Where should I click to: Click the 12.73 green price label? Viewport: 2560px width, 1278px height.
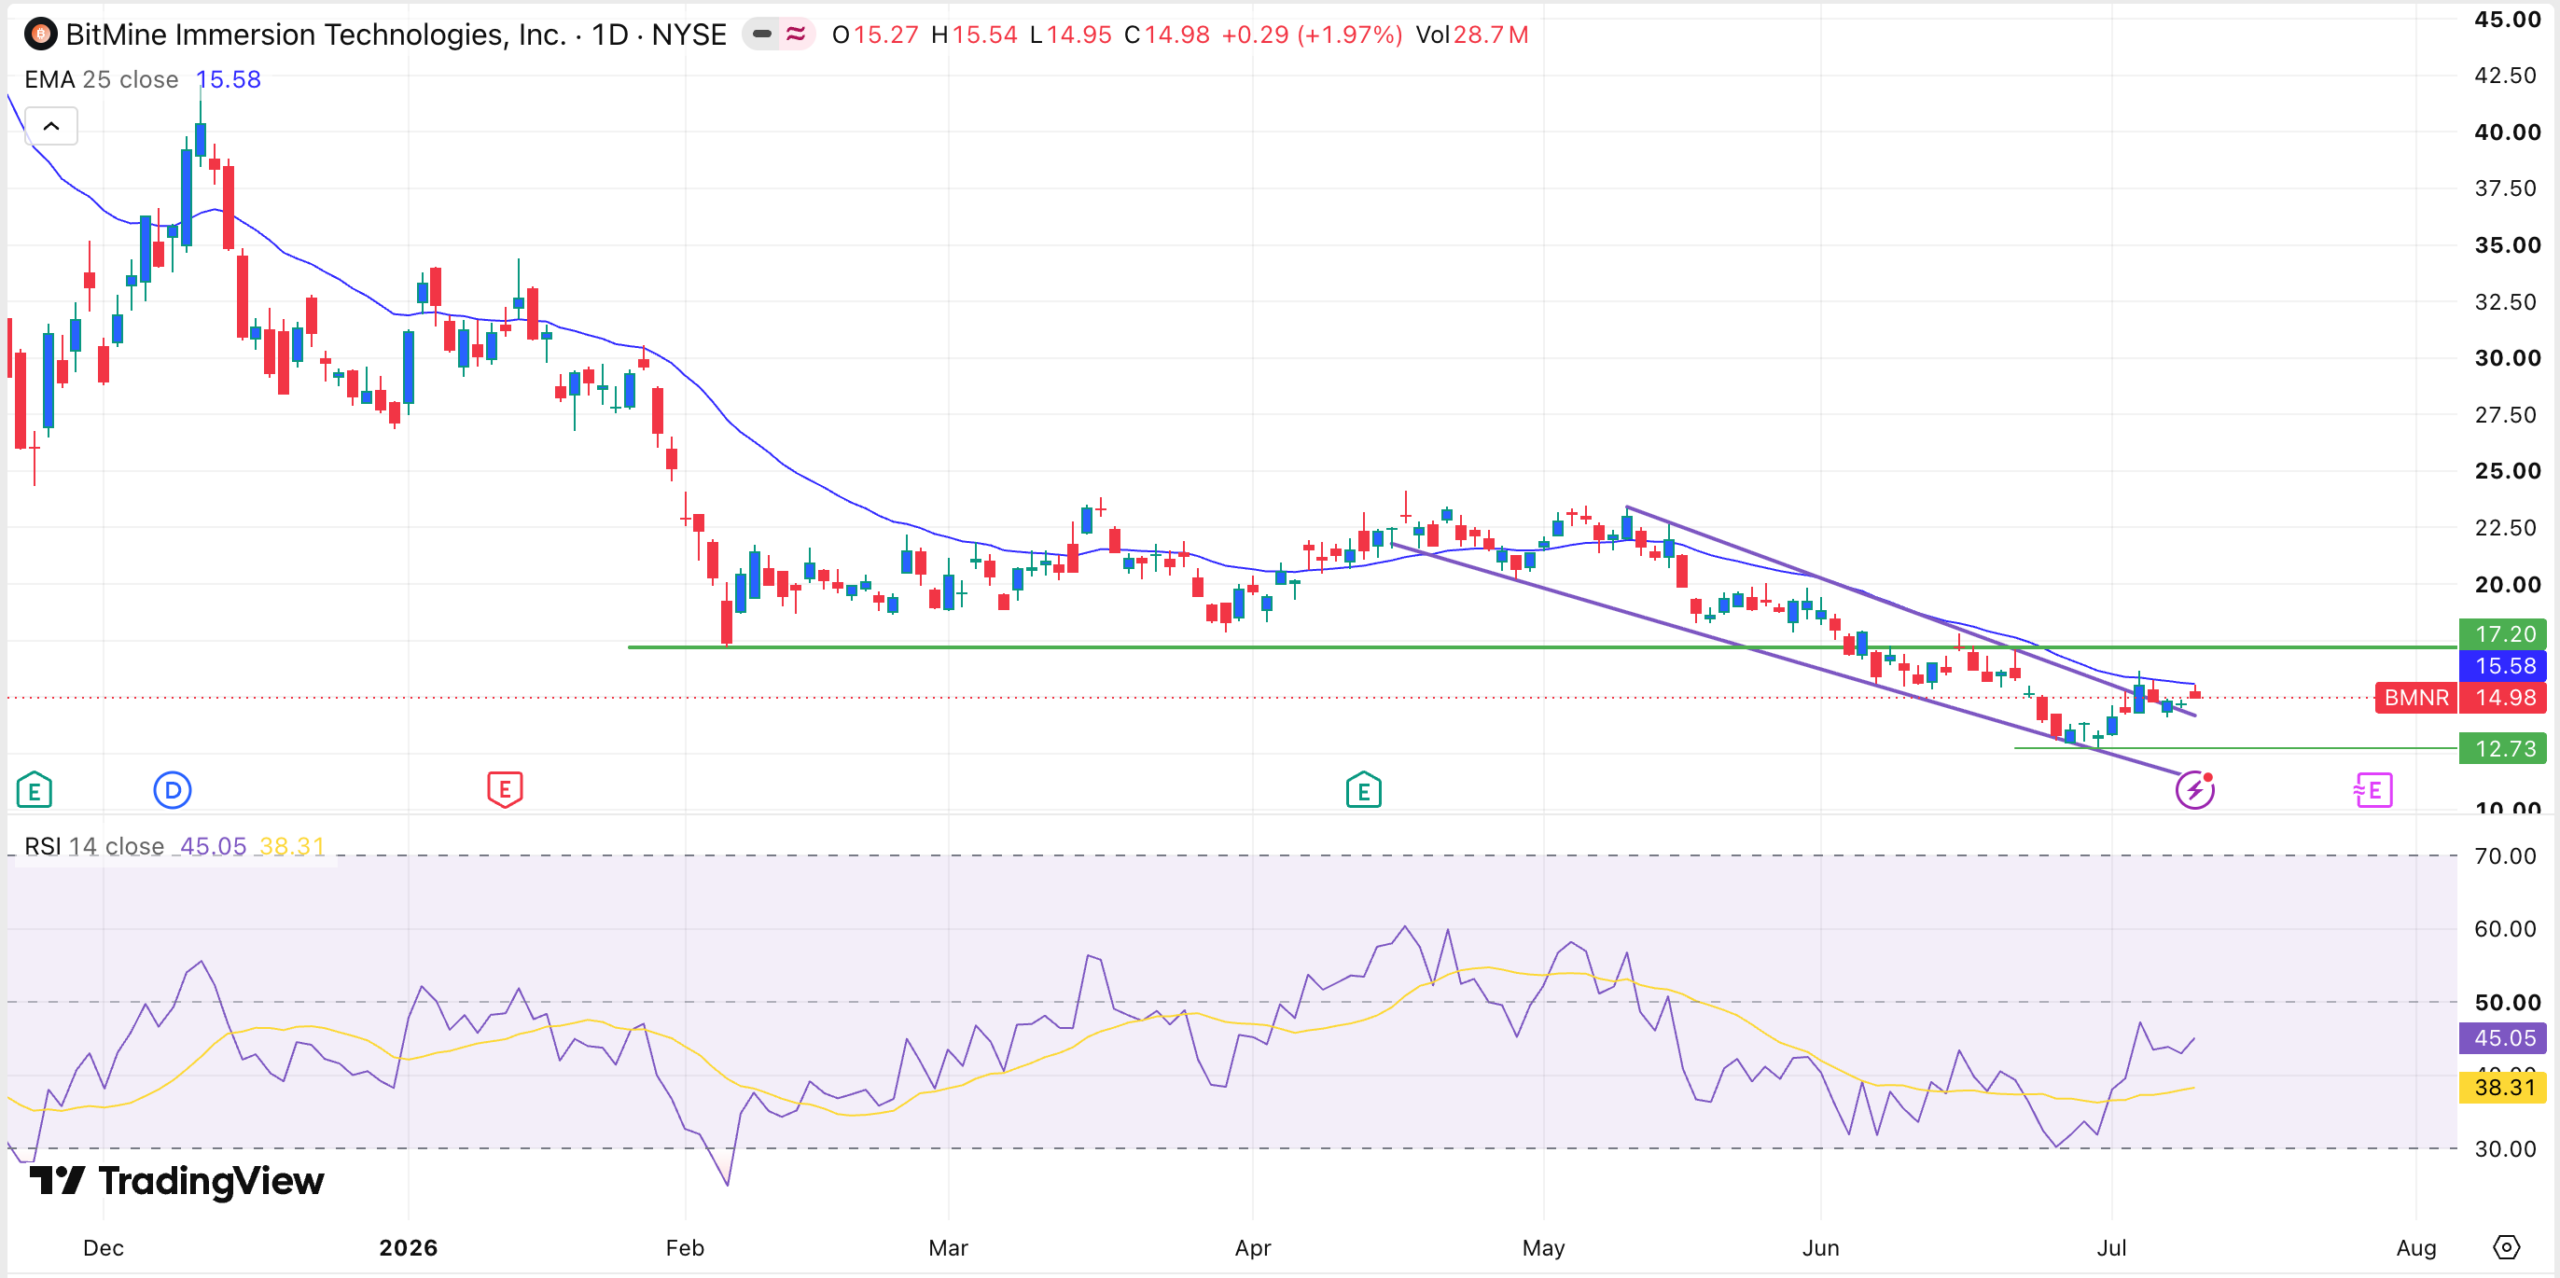tap(2503, 749)
